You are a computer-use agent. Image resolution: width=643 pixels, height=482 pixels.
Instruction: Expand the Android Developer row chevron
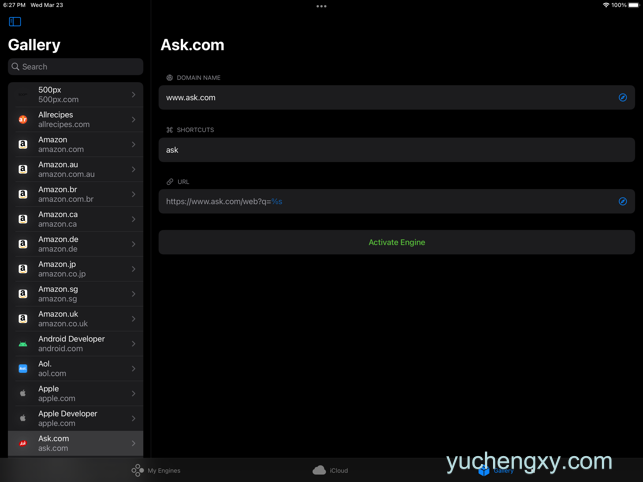[x=134, y=343]
